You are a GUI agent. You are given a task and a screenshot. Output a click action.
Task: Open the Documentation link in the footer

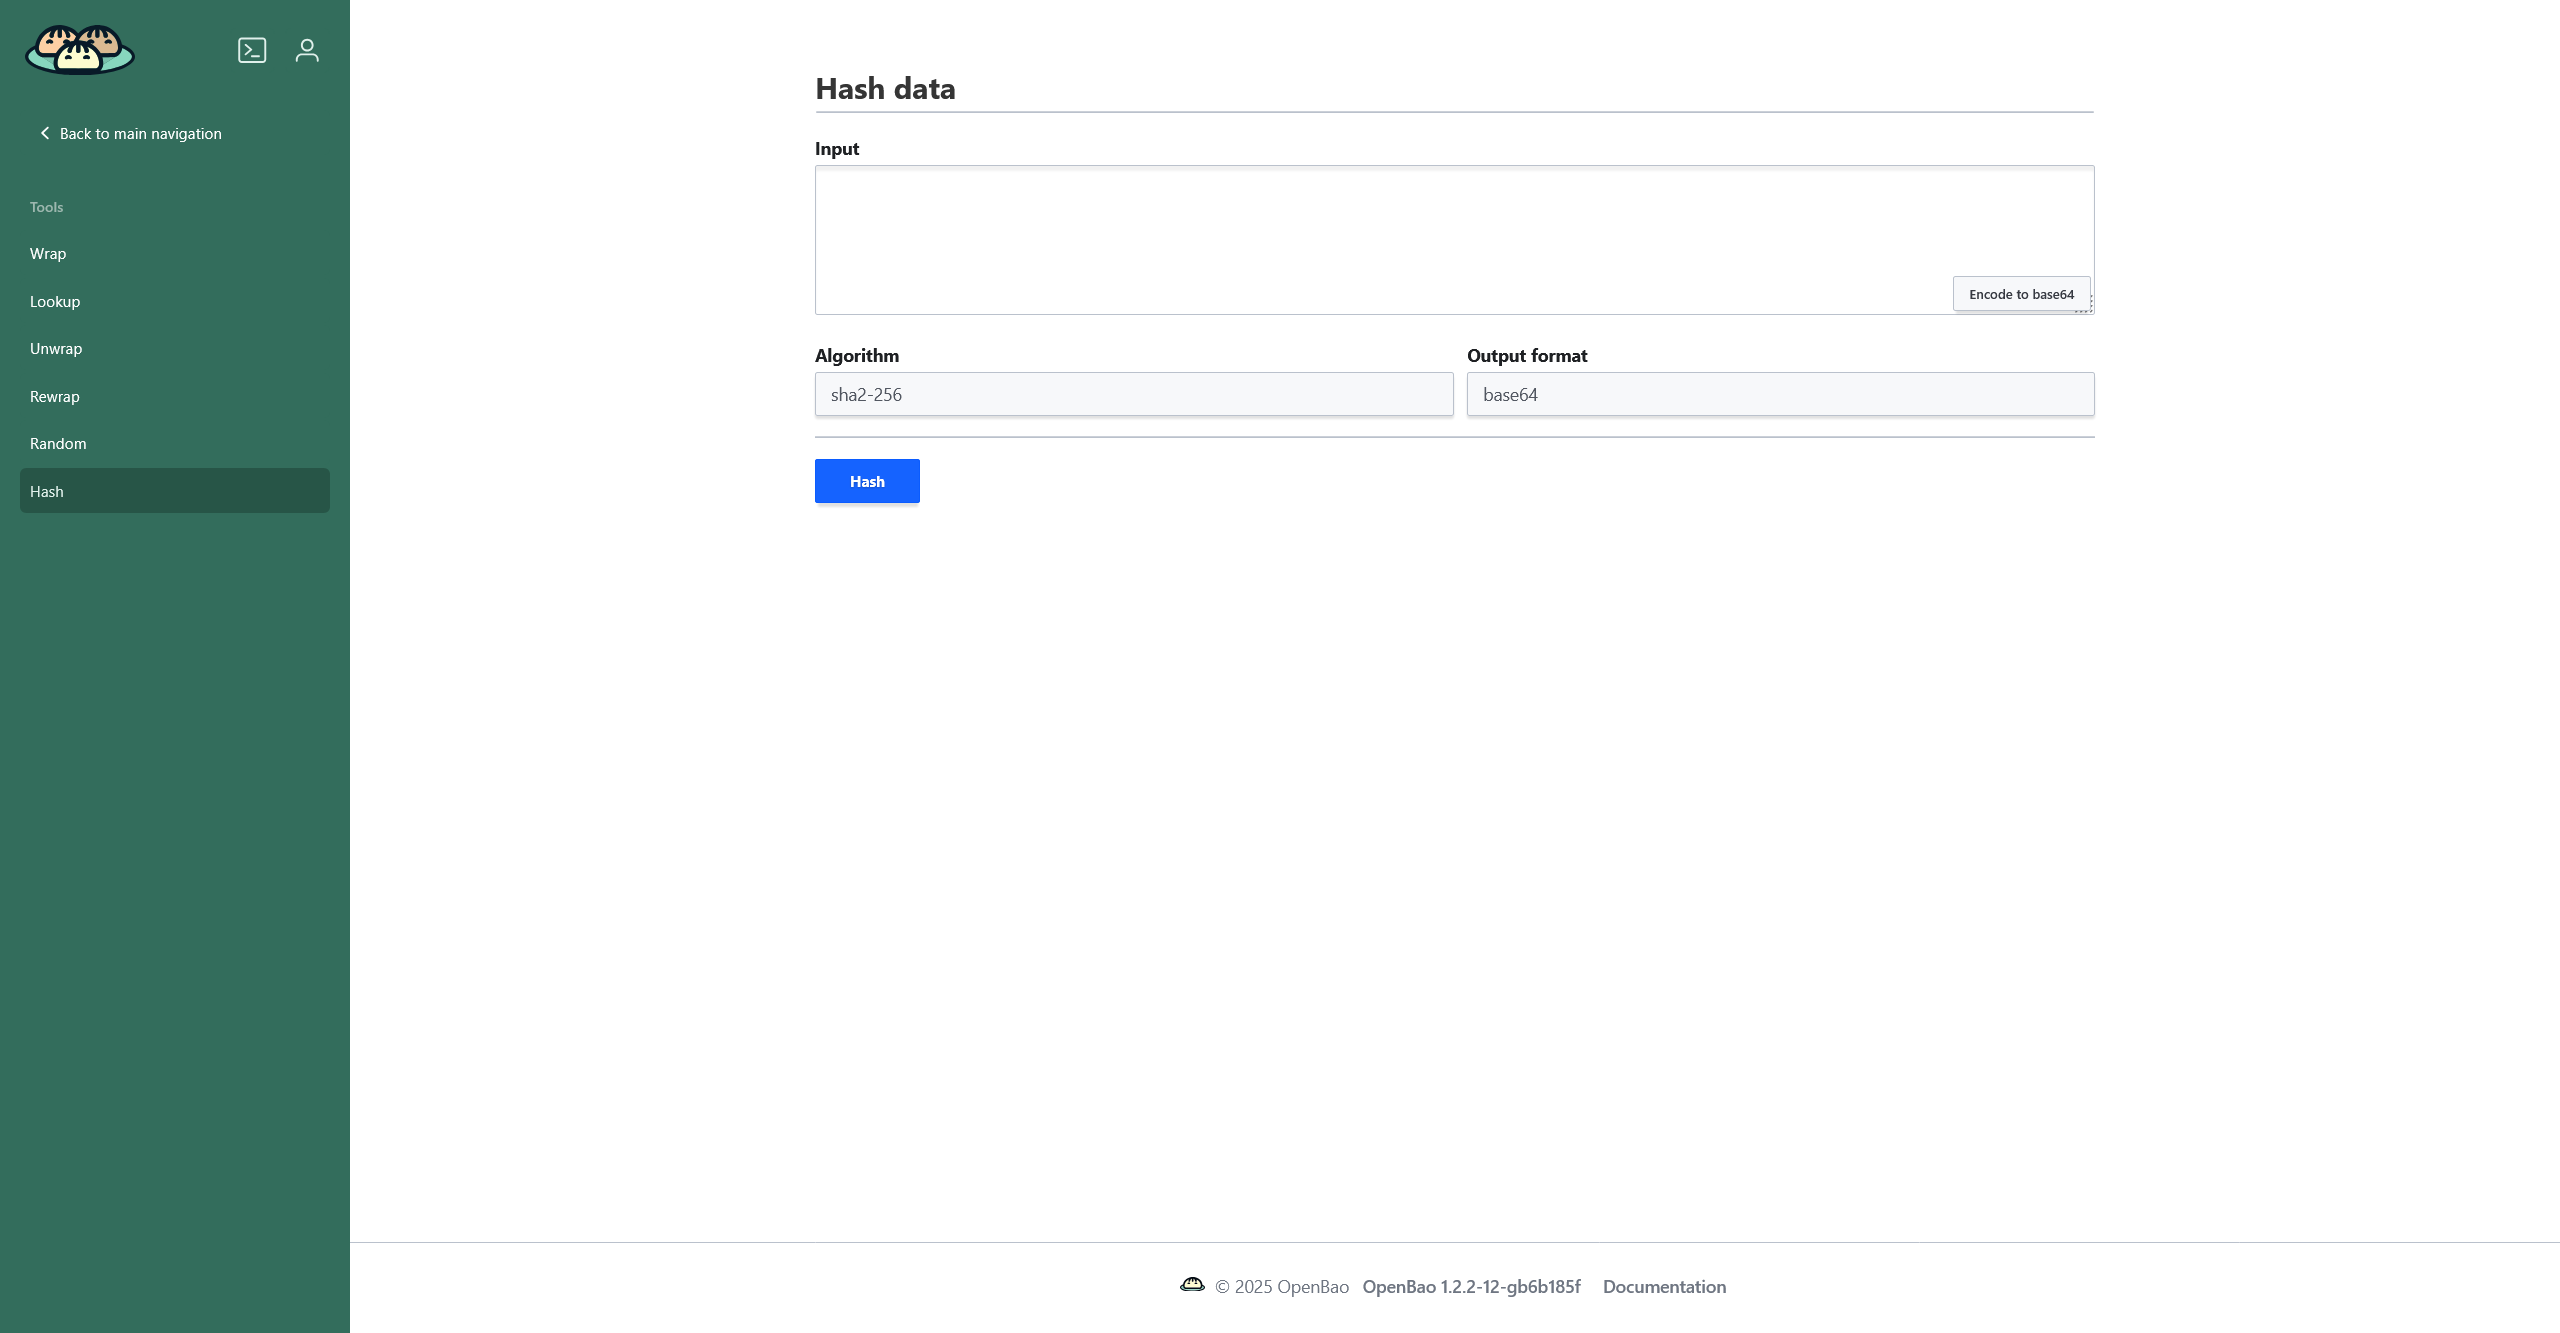click(1664, 1286)
